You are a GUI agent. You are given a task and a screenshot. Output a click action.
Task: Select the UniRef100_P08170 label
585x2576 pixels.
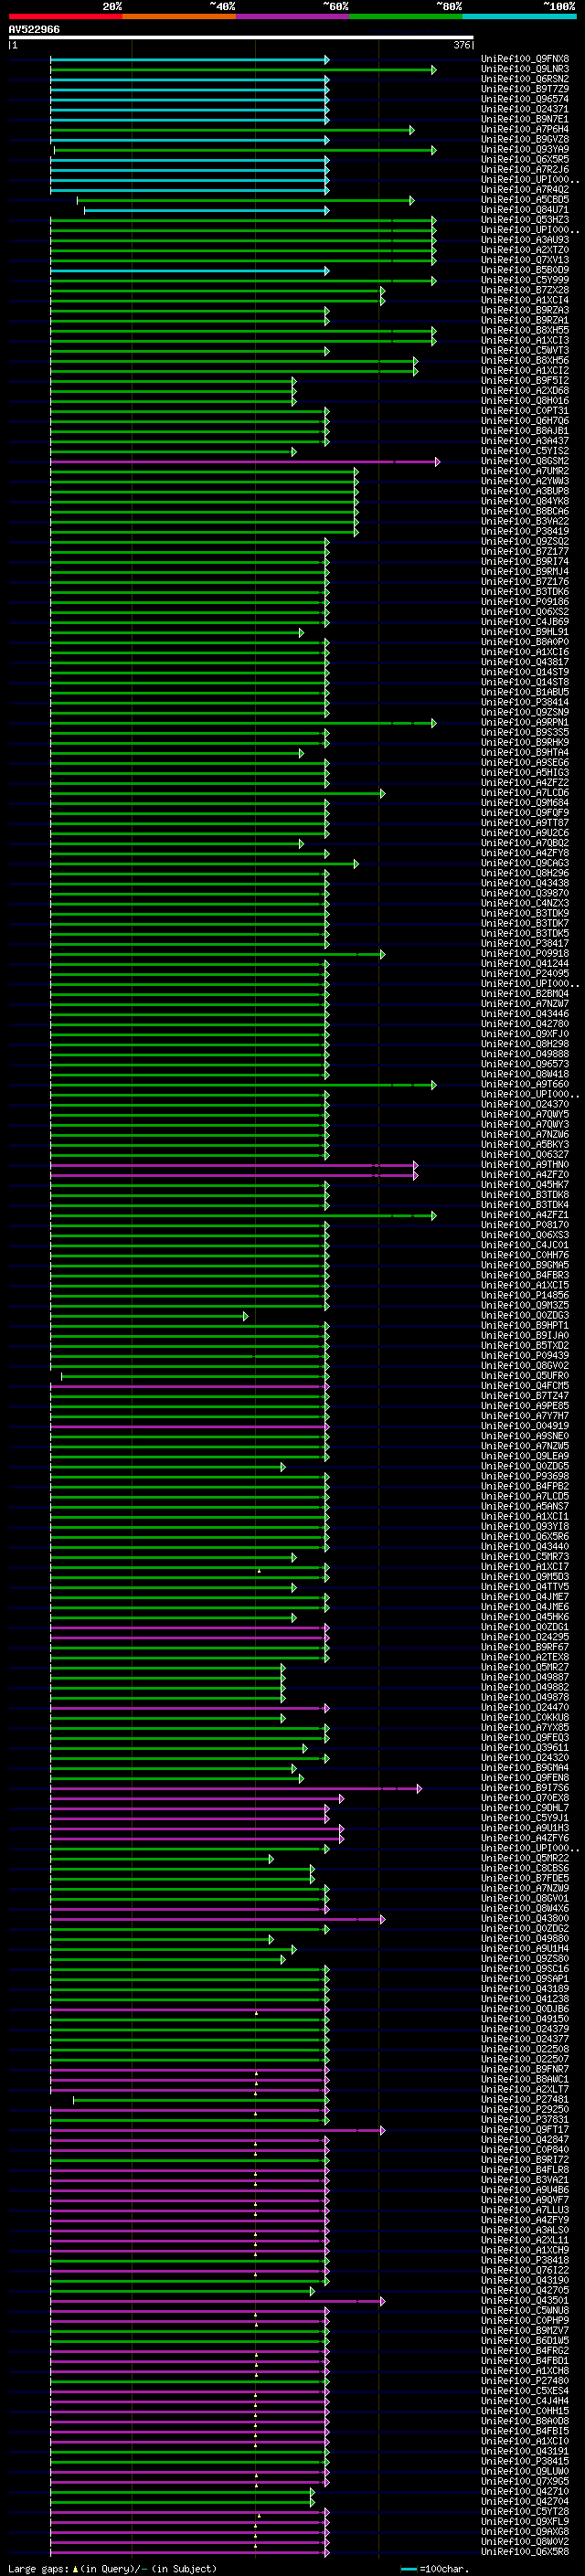click(x=525, y=1224)
